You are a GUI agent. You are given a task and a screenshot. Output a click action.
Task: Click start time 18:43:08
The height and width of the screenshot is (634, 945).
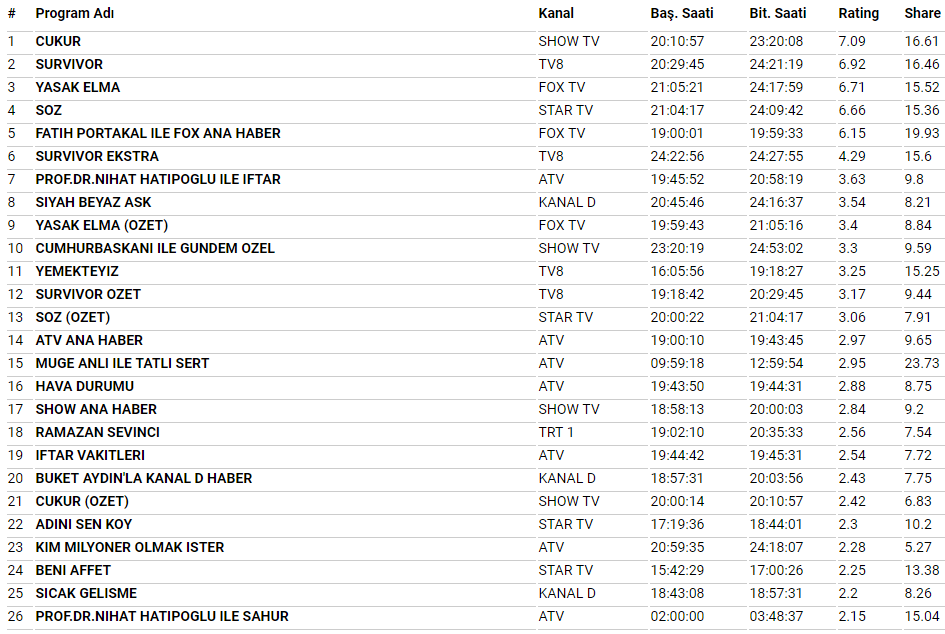[677, 593]
